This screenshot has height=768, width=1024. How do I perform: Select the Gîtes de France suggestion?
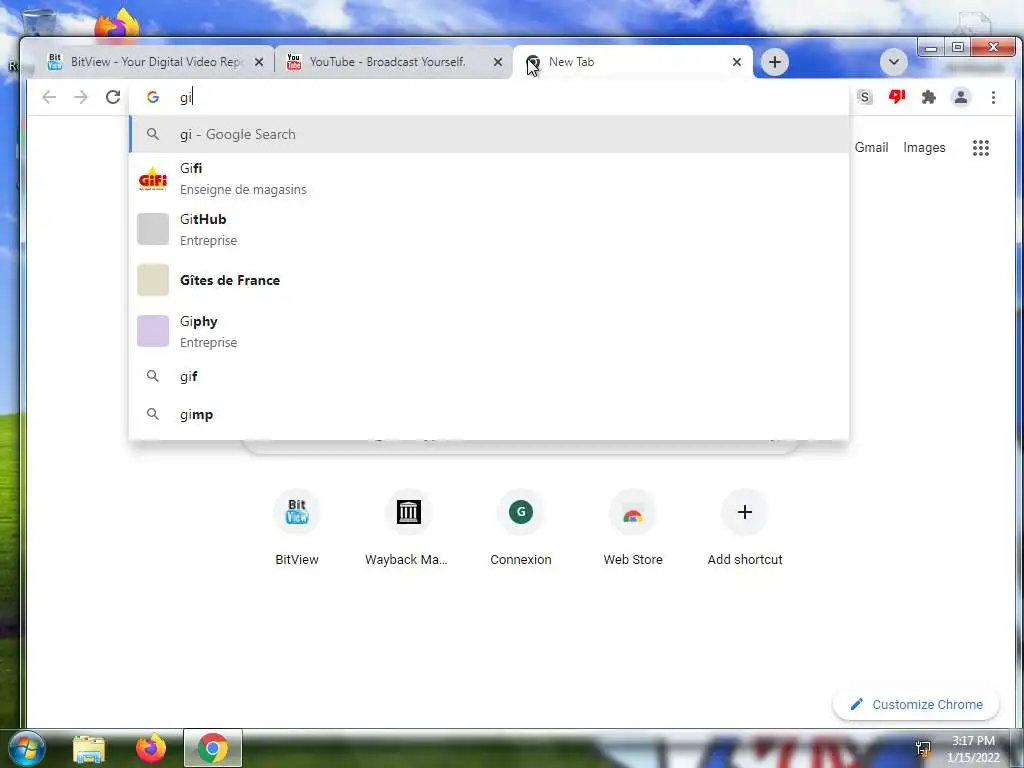coord(490,280)
